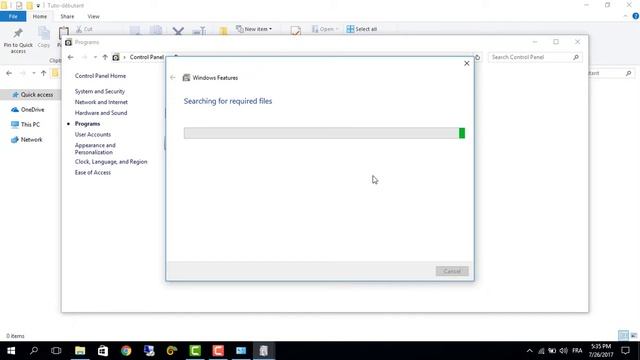Refresh the Control Panel window
This screenshot has height=360, width=640.
pos(477,57)
